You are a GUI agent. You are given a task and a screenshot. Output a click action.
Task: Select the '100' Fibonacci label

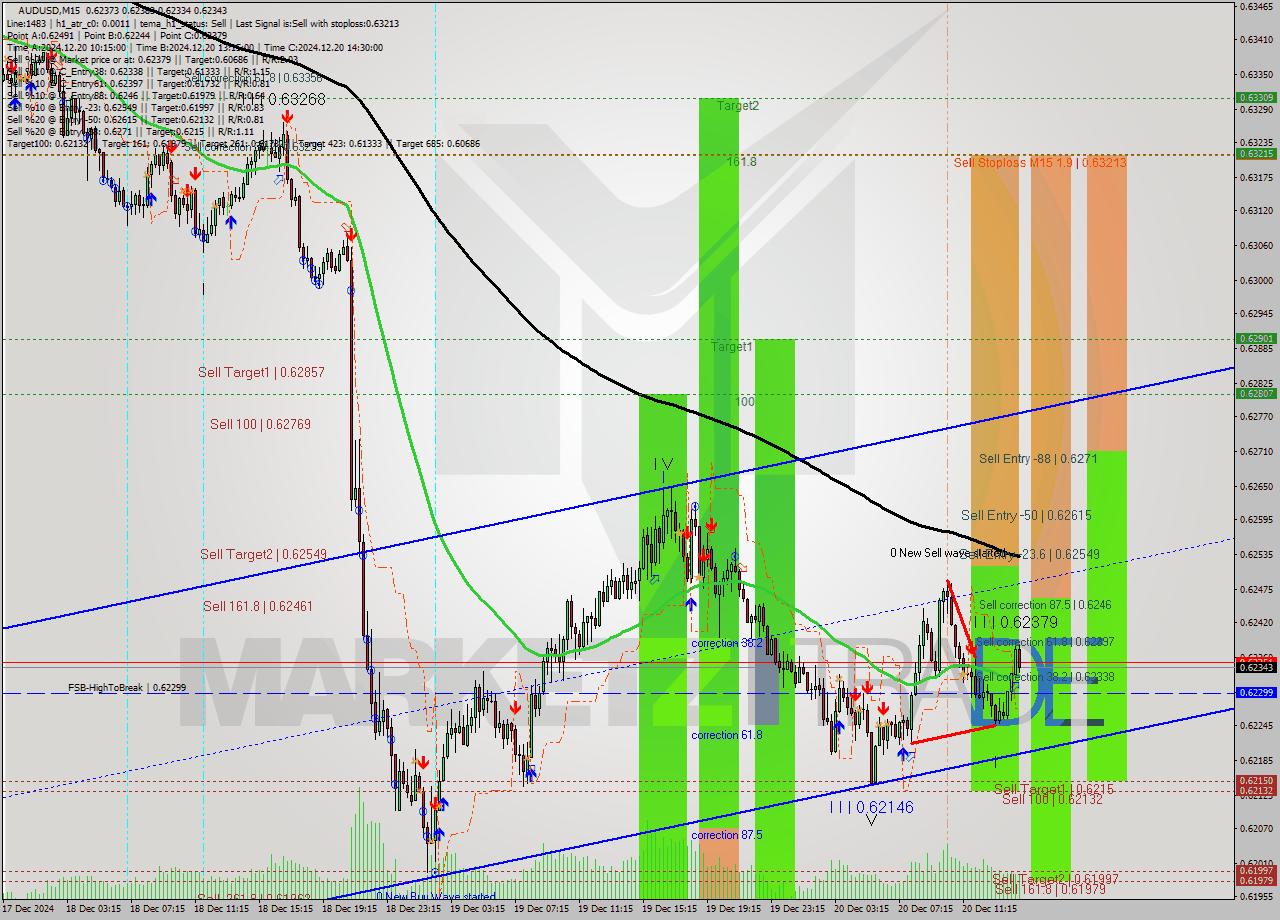tap(745, 401)
